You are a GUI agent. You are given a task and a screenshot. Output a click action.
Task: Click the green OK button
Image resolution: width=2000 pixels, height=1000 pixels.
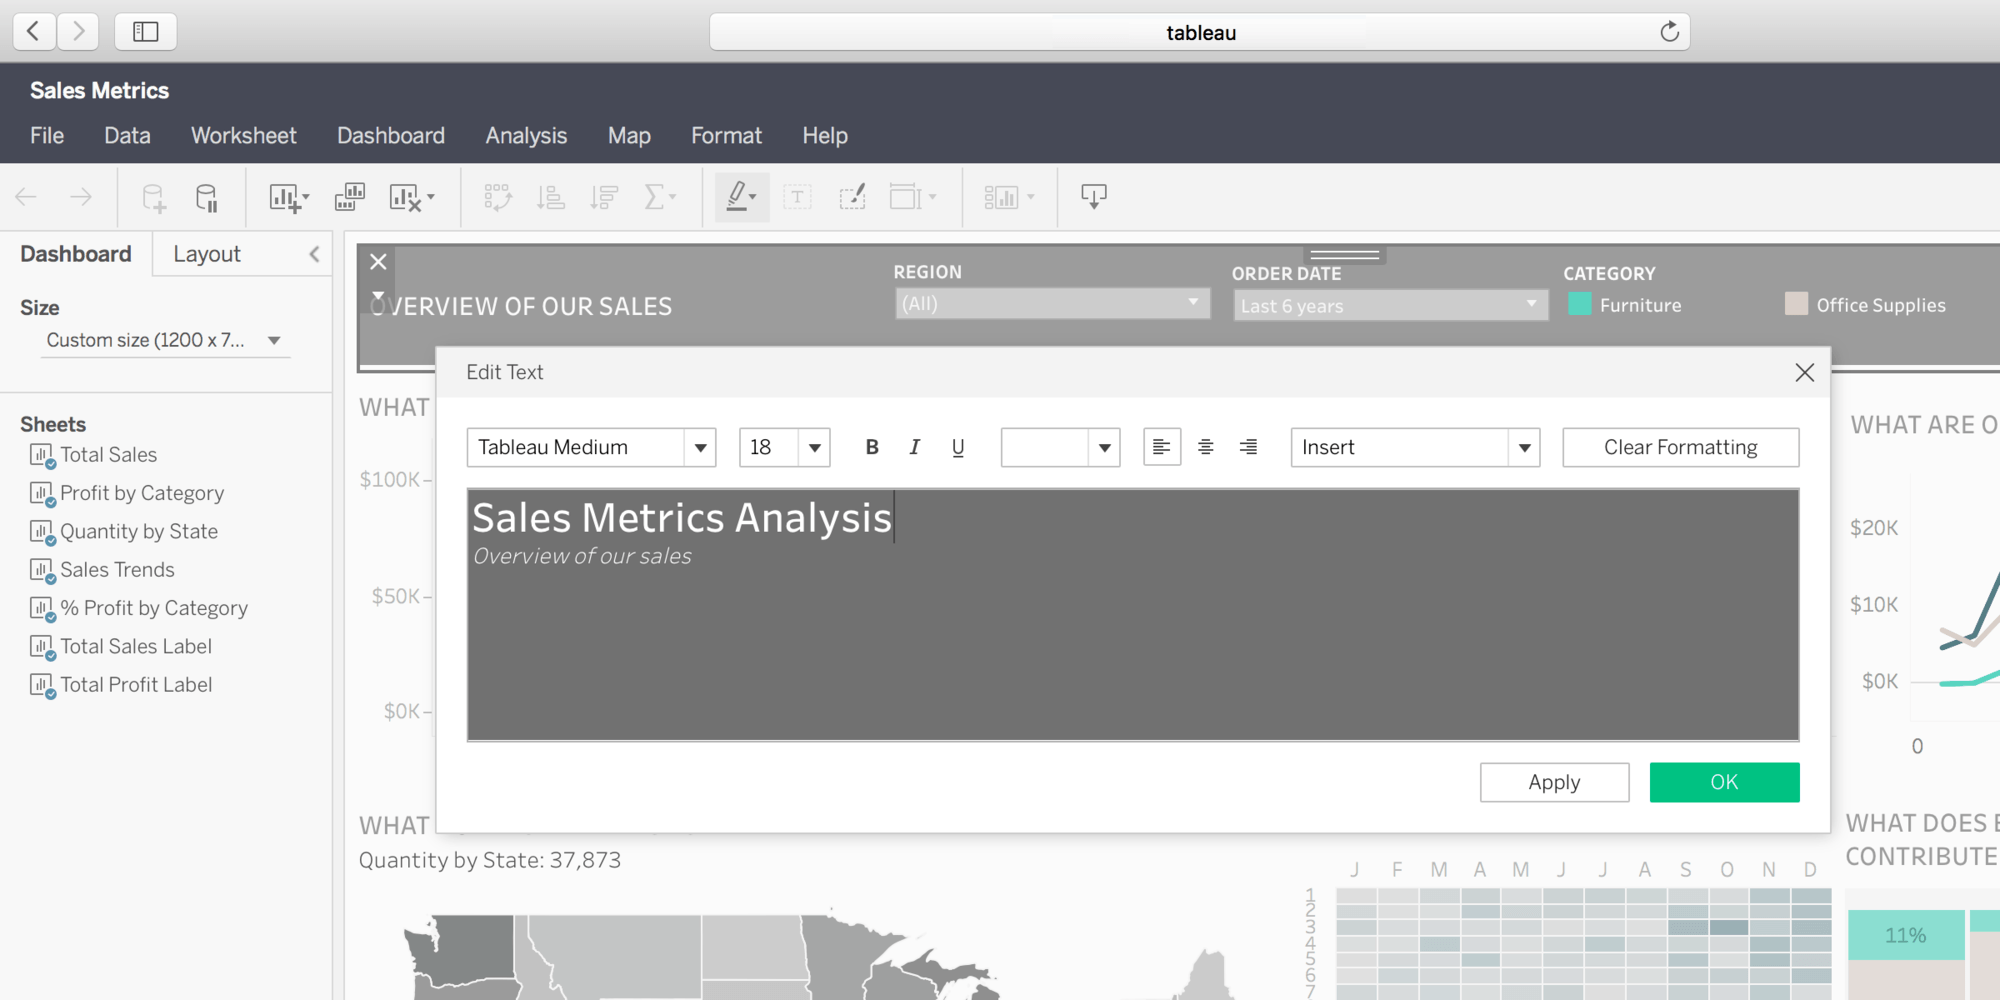point(1724,782)
